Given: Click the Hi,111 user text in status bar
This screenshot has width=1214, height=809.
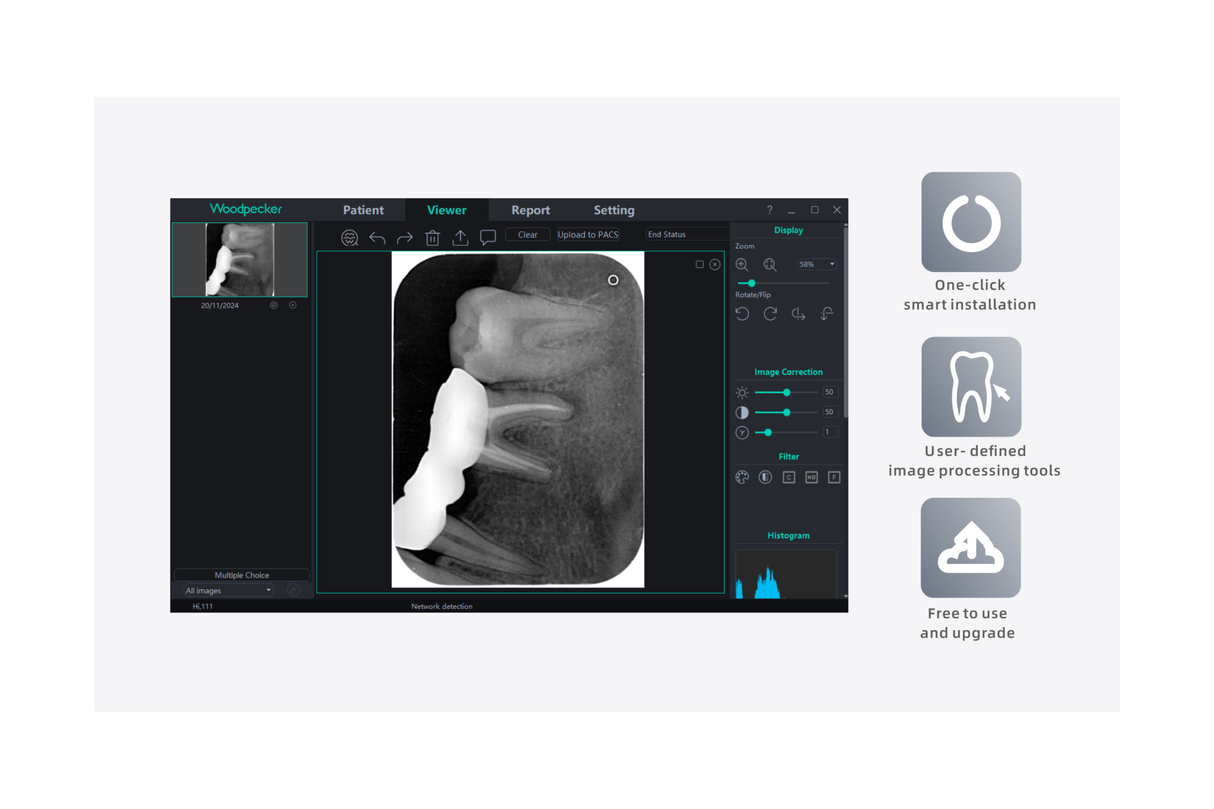Looking at the screenshot, I should (x=203, y=606).
